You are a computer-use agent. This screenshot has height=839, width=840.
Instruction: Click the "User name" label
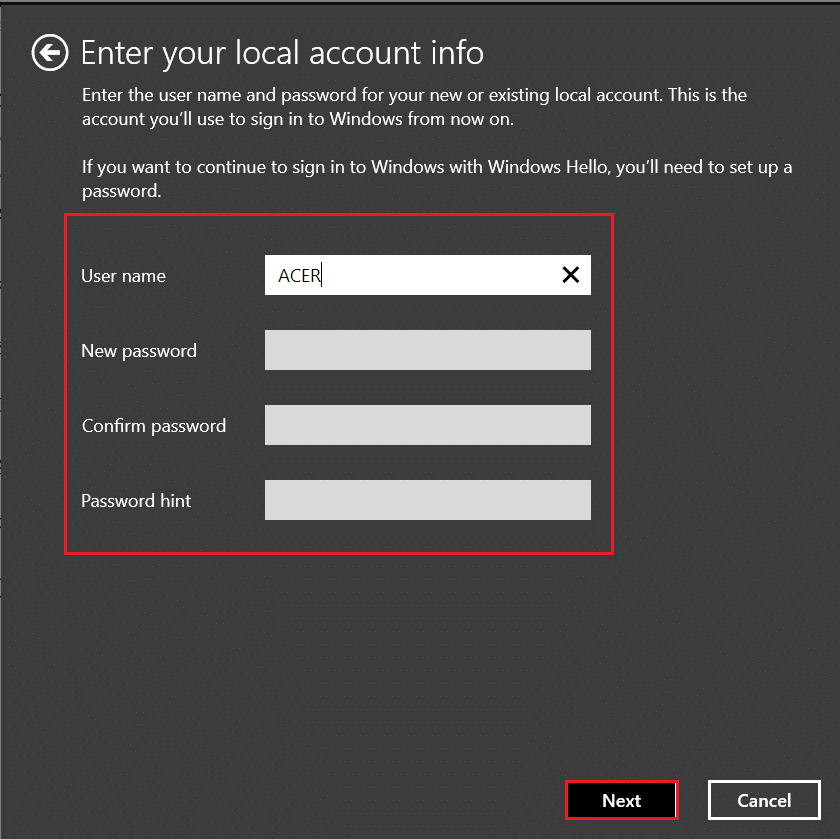[x=123, y=276]
